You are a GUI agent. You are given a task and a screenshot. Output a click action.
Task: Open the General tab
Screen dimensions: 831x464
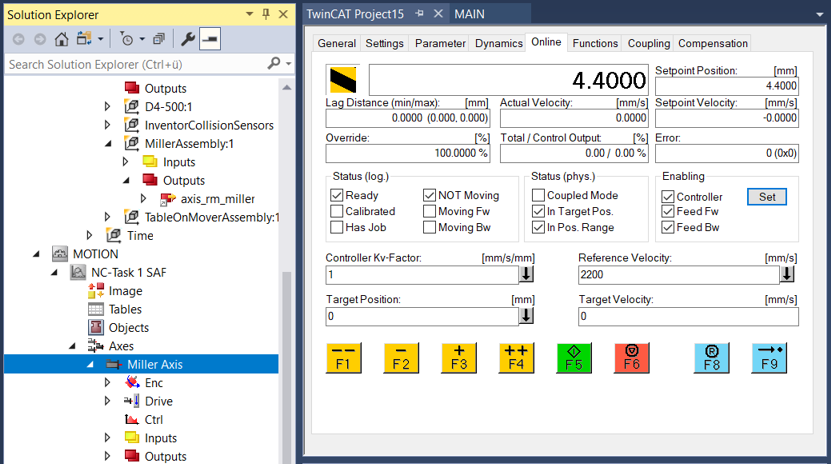[x=337, y=43]
